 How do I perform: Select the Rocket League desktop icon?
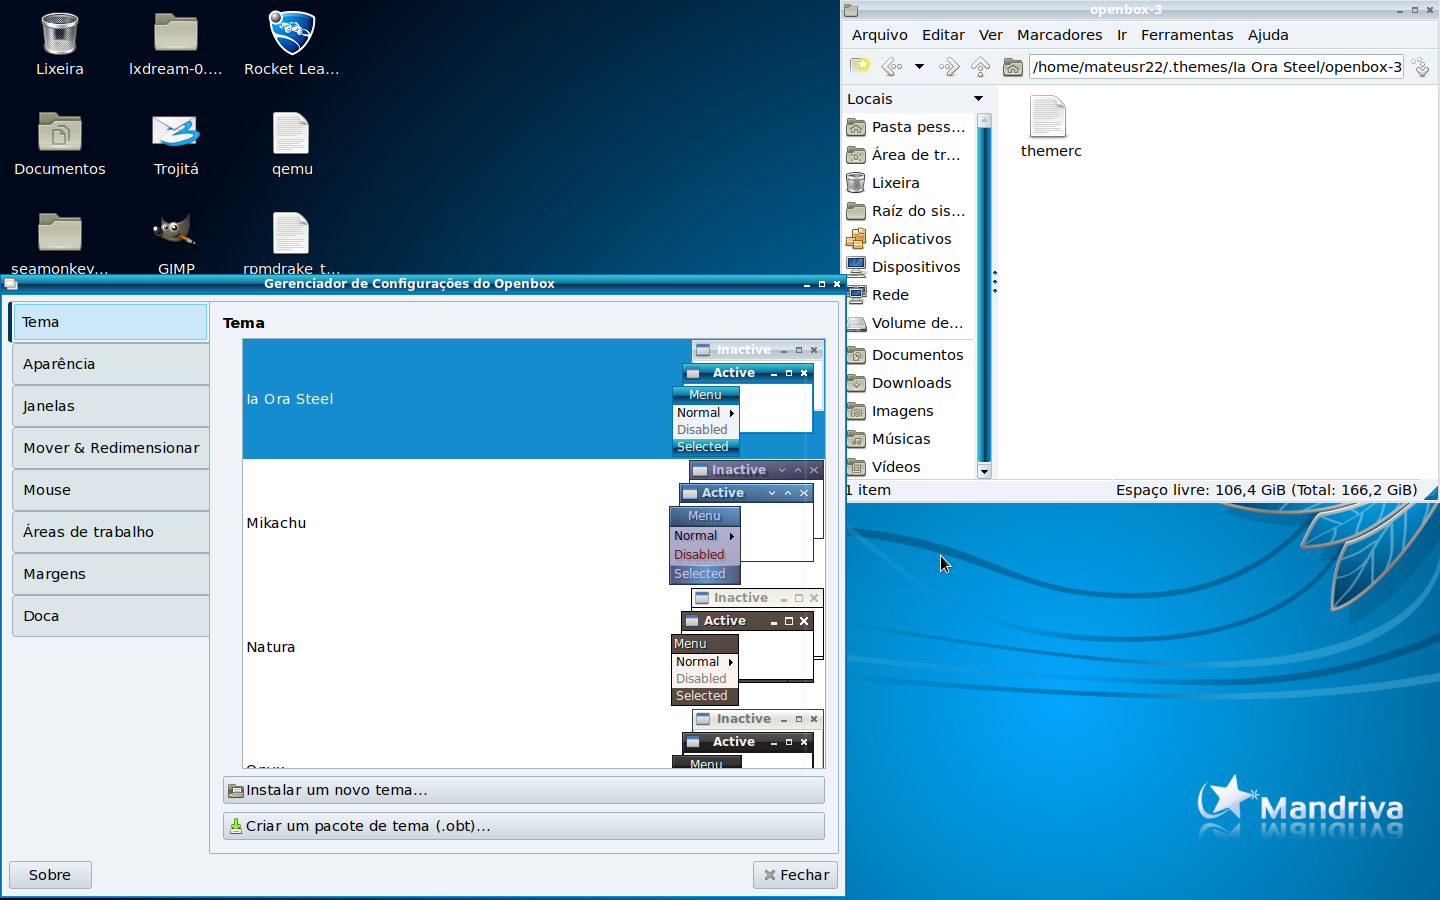click(x=292, y=44)
